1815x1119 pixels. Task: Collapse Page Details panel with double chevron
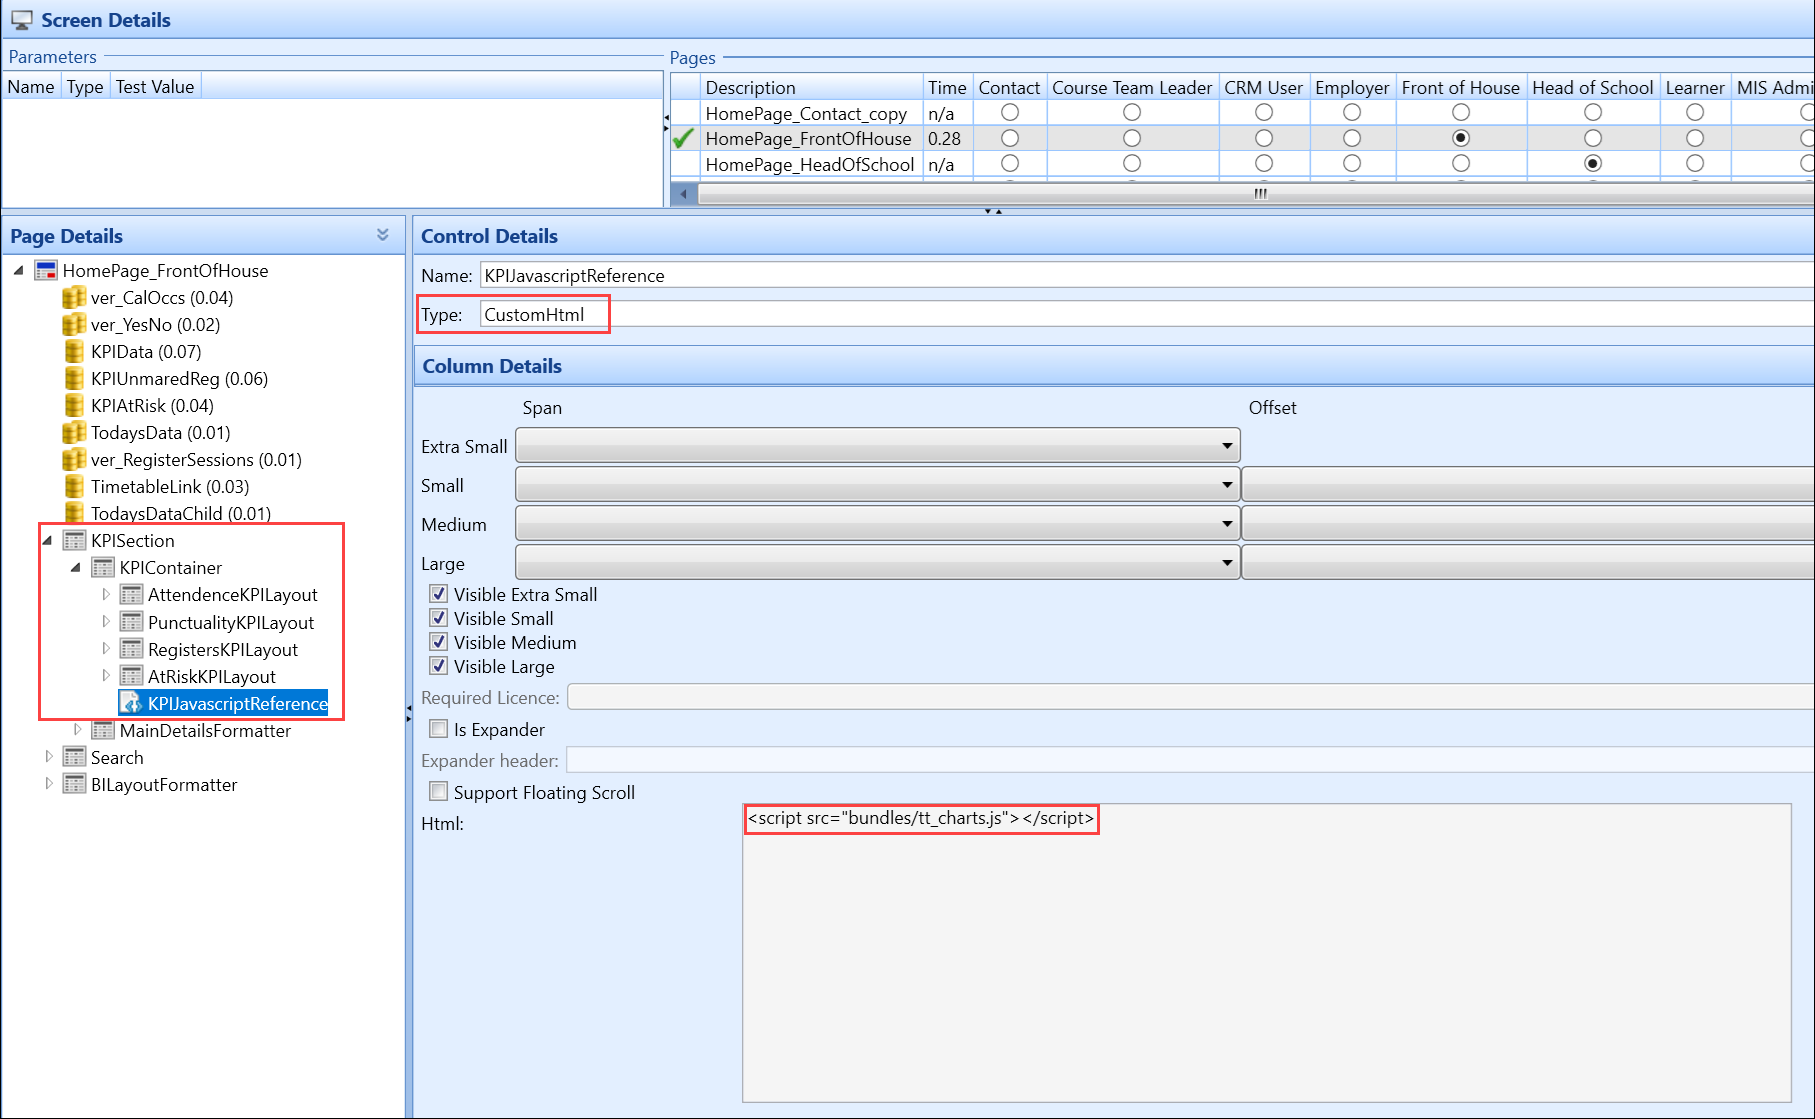[x=383, y=235]
